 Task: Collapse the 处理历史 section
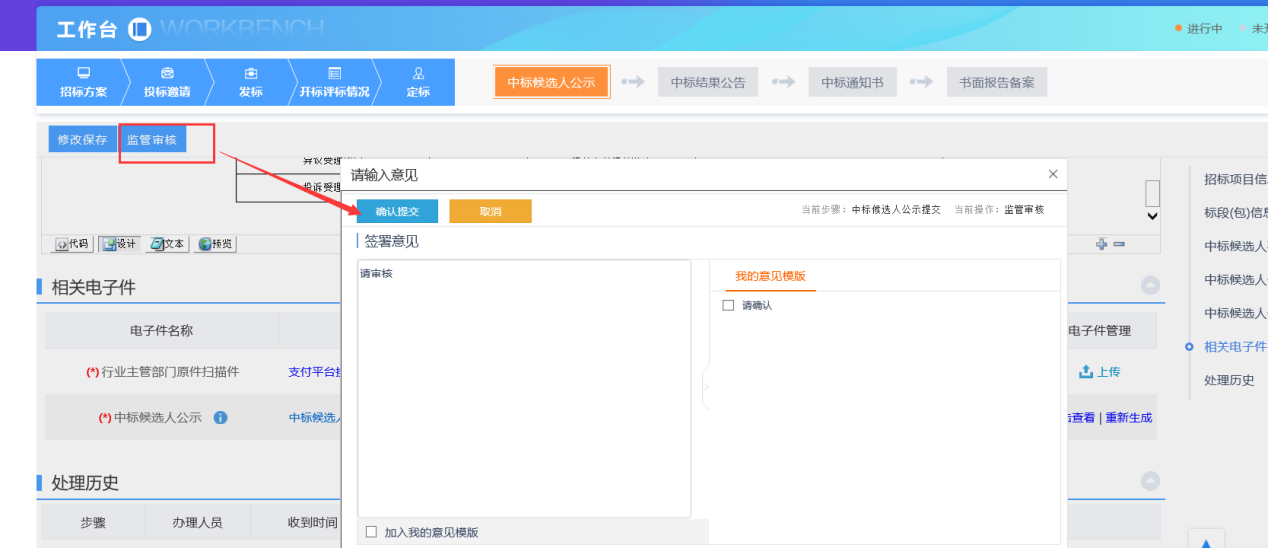tap(1150, 481)
